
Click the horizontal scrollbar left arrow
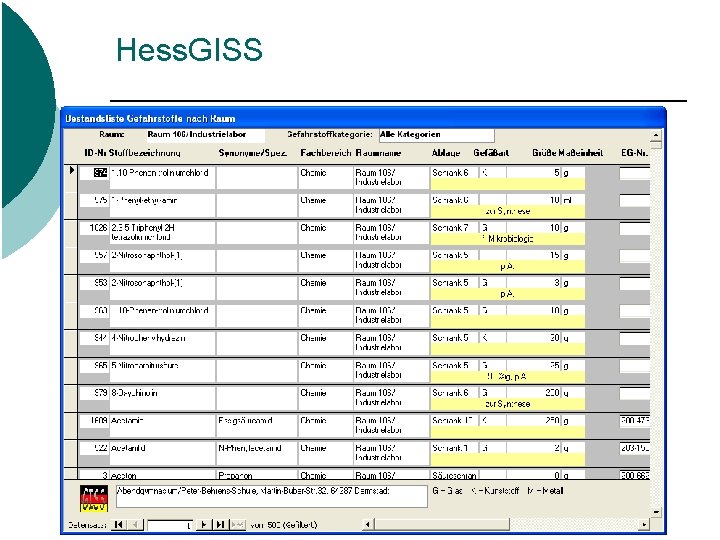(367, 524)
